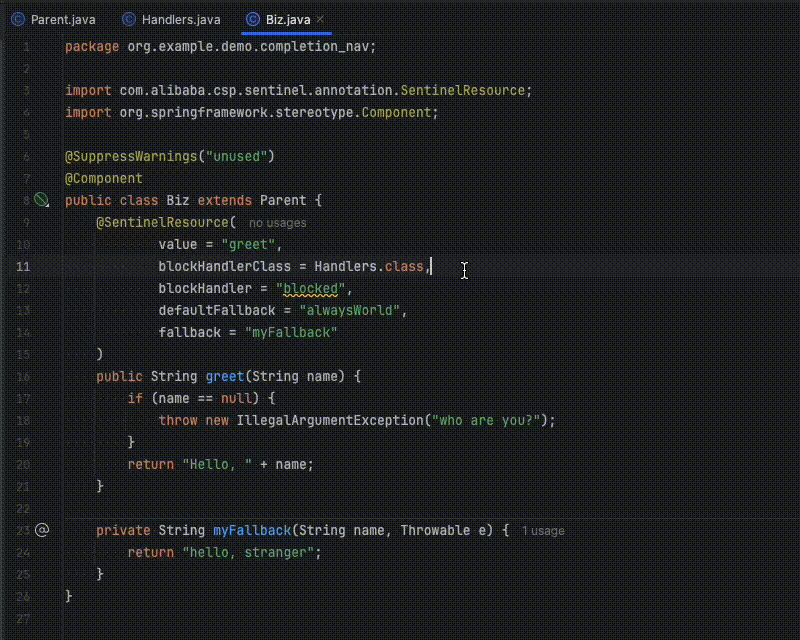Click the "greet" string value
Screen dimensions: 800x640
[248, 244]
